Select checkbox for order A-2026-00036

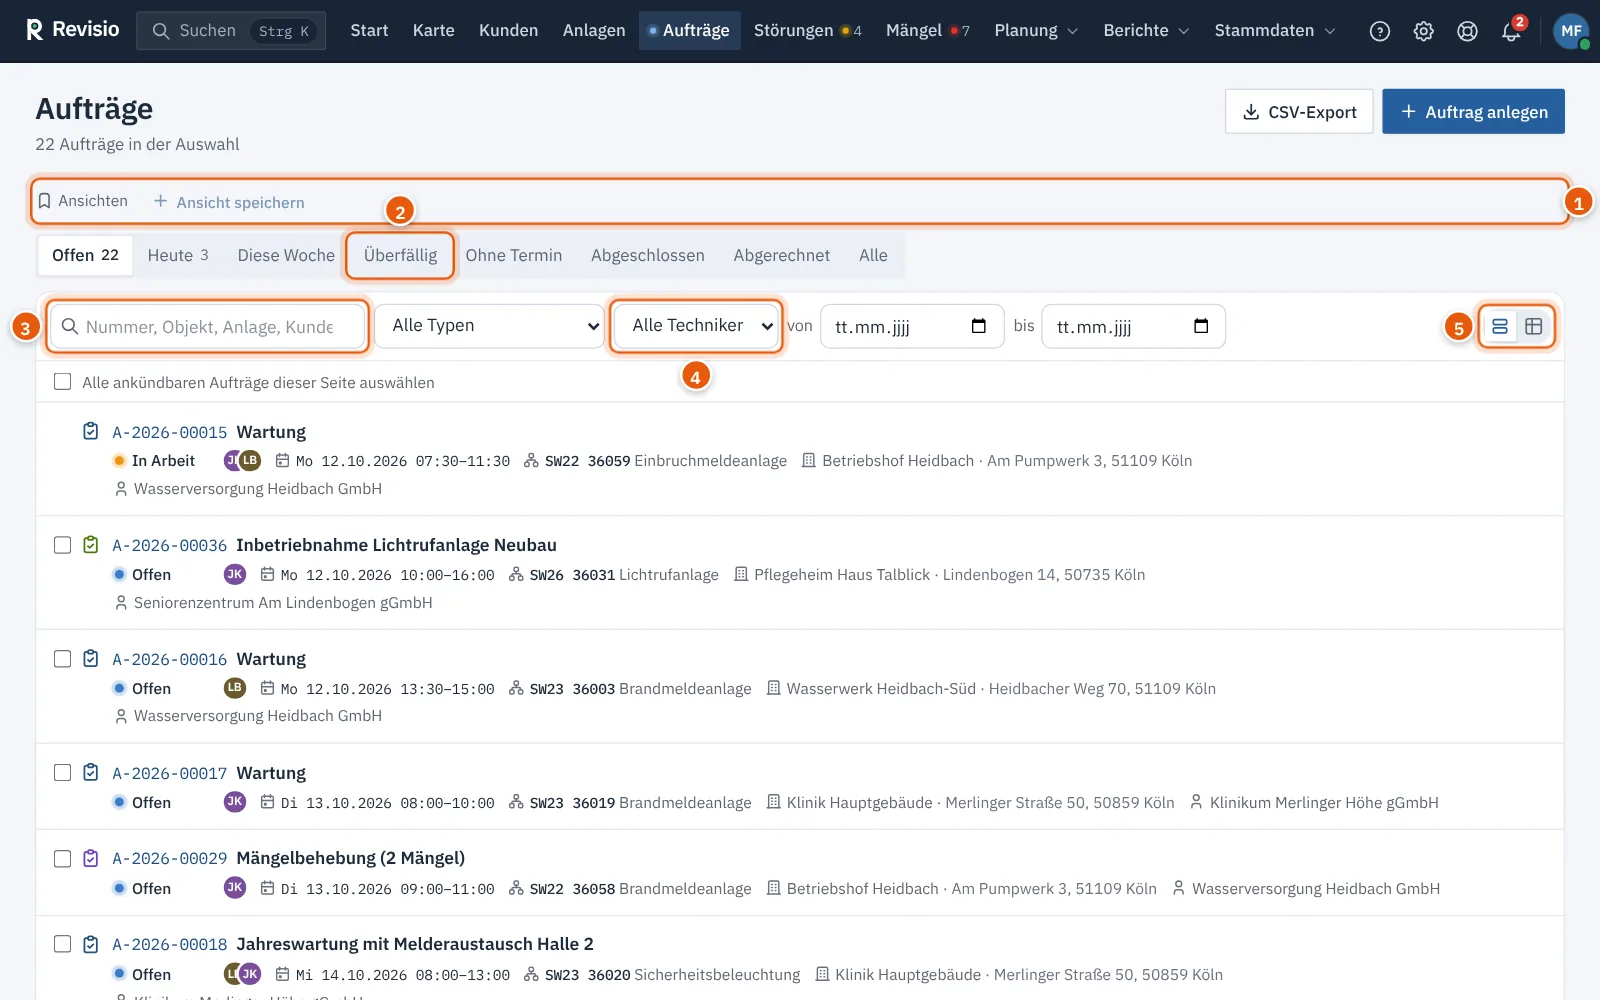point(62,545)
